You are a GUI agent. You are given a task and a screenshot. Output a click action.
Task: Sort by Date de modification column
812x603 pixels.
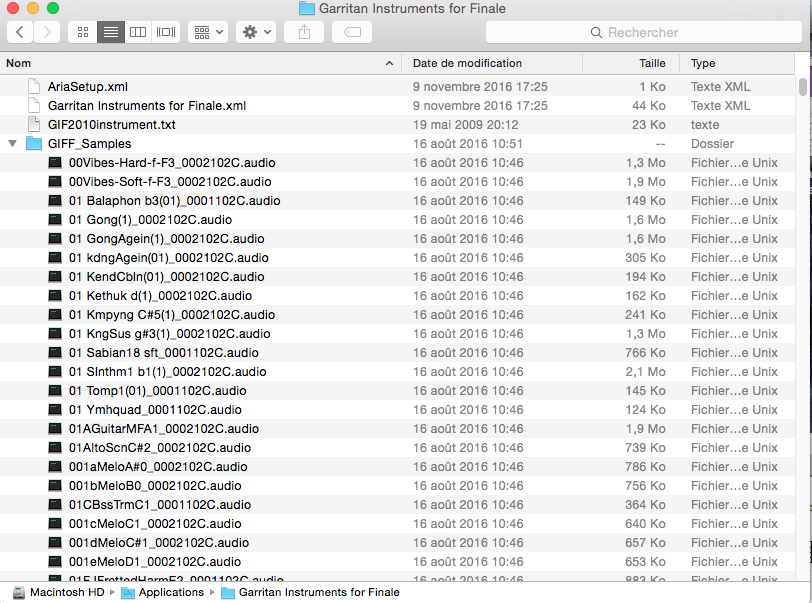[467, 63]
